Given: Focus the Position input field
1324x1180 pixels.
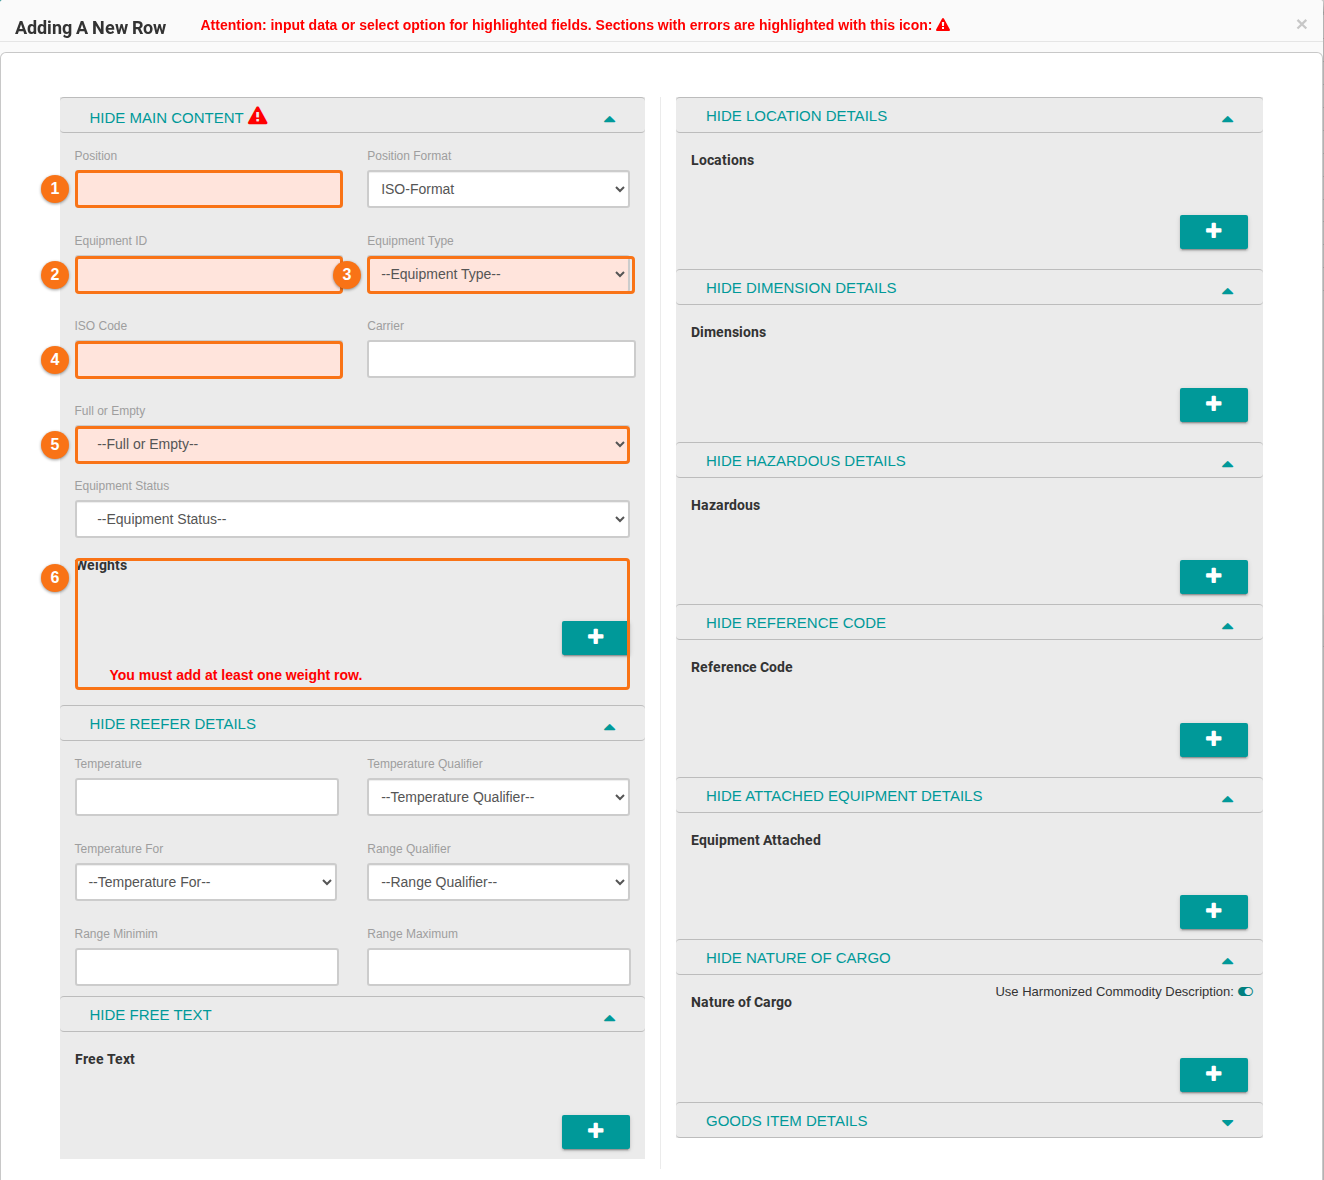Looking at the screenshot, I should (209, 189).
